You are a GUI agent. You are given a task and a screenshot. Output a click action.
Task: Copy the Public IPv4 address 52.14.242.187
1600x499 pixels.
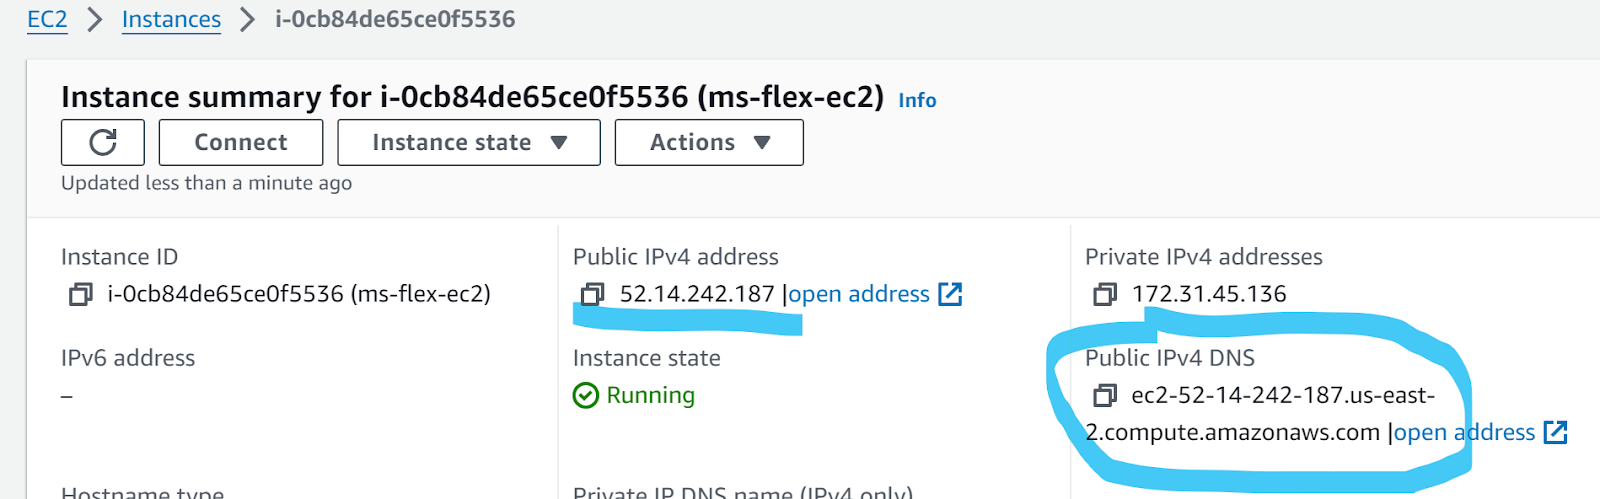[x=592, y=294]
